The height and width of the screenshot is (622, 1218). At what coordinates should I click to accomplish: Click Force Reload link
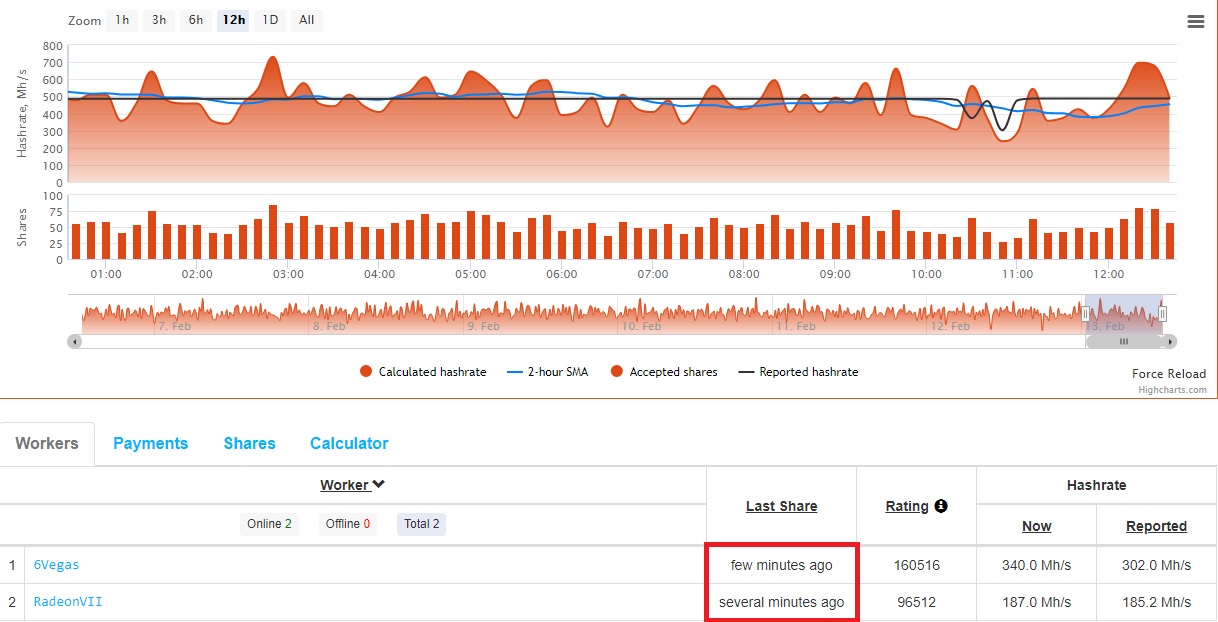(x=1169, y=374)
